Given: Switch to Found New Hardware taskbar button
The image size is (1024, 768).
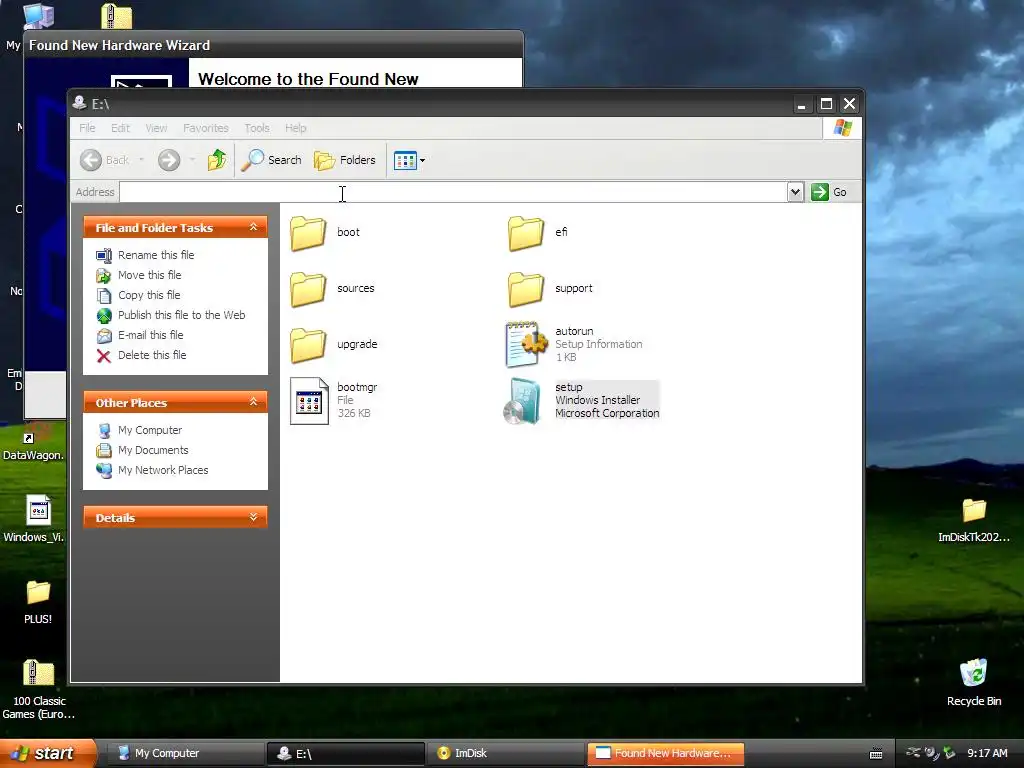Looking at the screenshot, I should tap(665, 753).
